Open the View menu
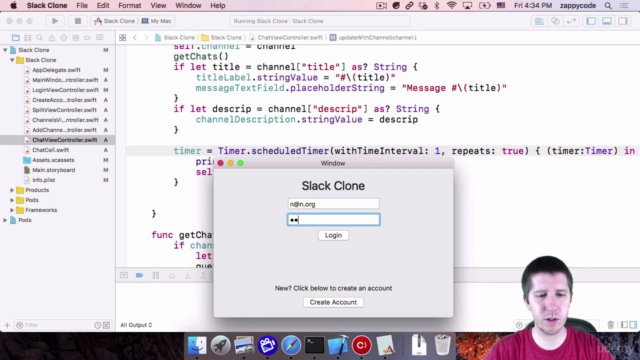The height and width of the screenshot is (360, 640). pos(158,6)
